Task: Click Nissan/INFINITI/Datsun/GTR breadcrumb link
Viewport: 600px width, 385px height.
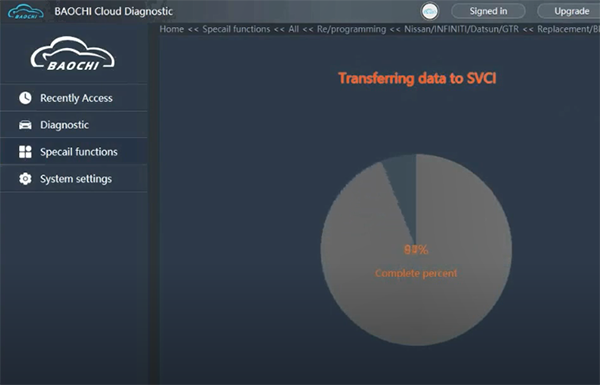Action: (x=461, y=29)
